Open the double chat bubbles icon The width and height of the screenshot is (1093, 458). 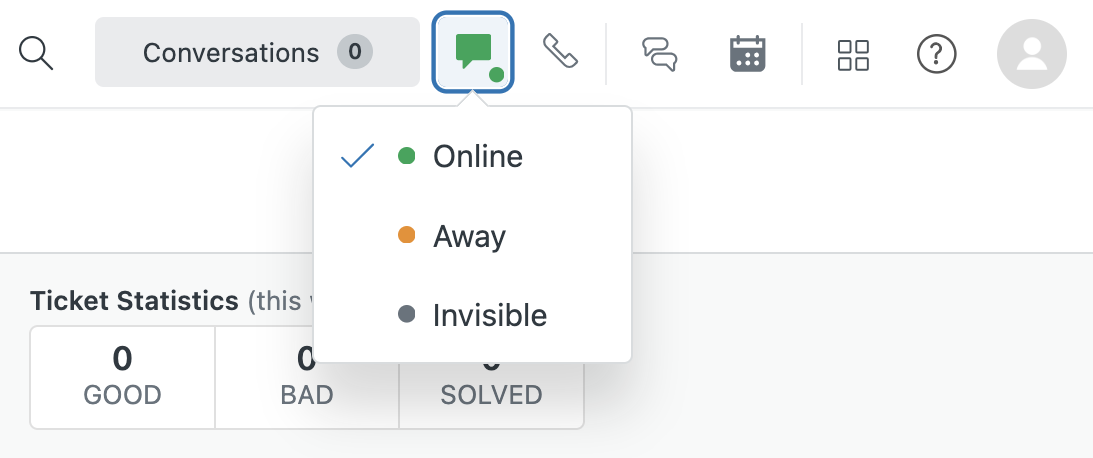click(659, 53)
